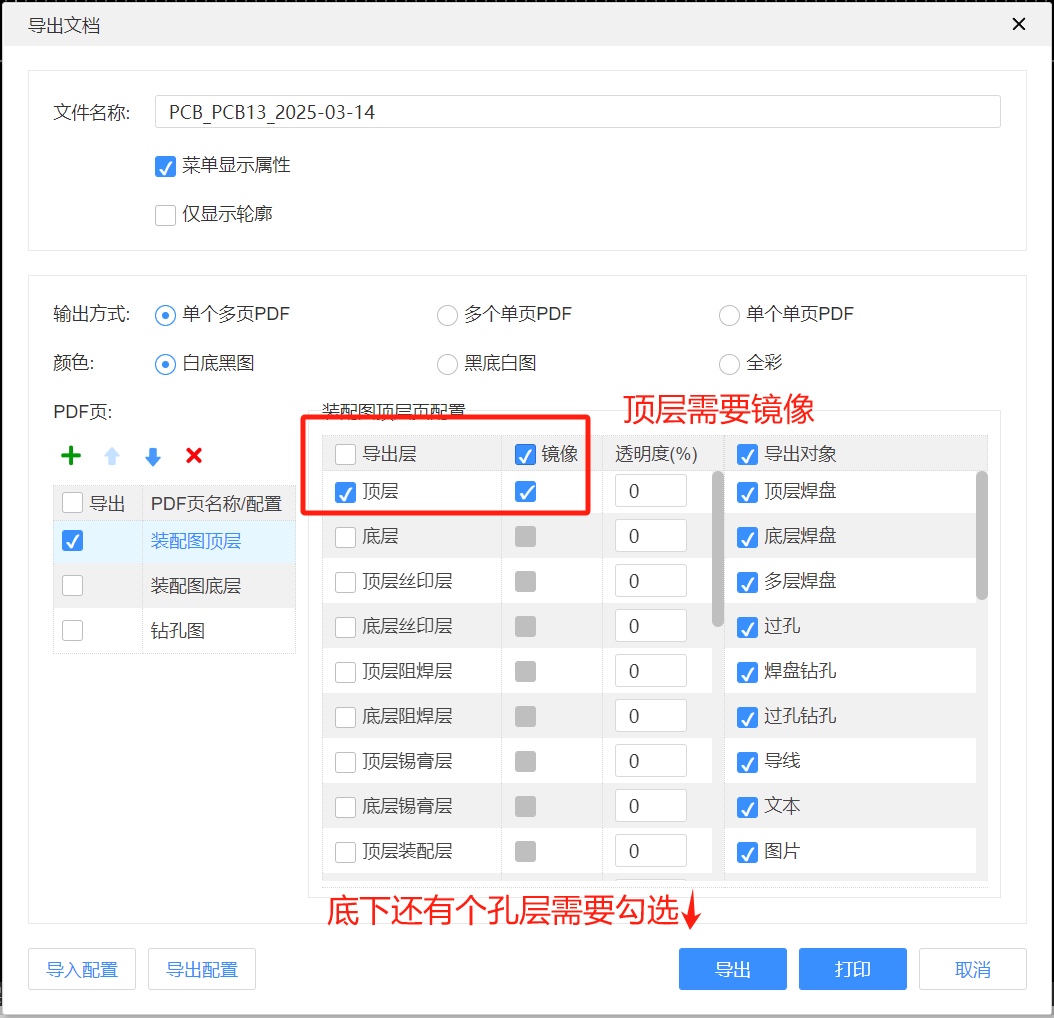Screen dimensions: 1054x1018
Task: Enable the 底层 layer for export
Action: 345,535
